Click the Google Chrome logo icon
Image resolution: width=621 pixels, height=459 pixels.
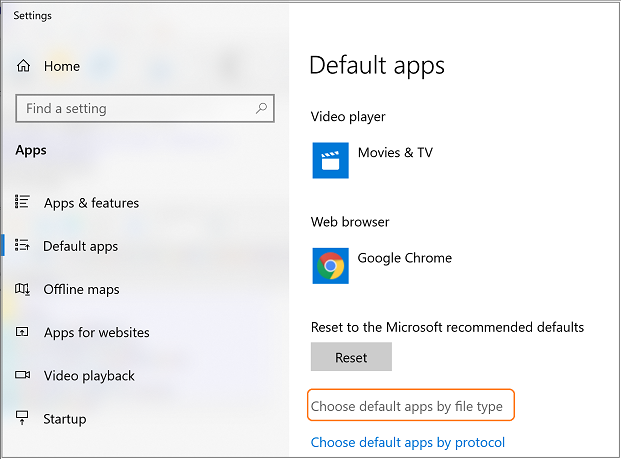pyautogui.click(x=330, y=266)
